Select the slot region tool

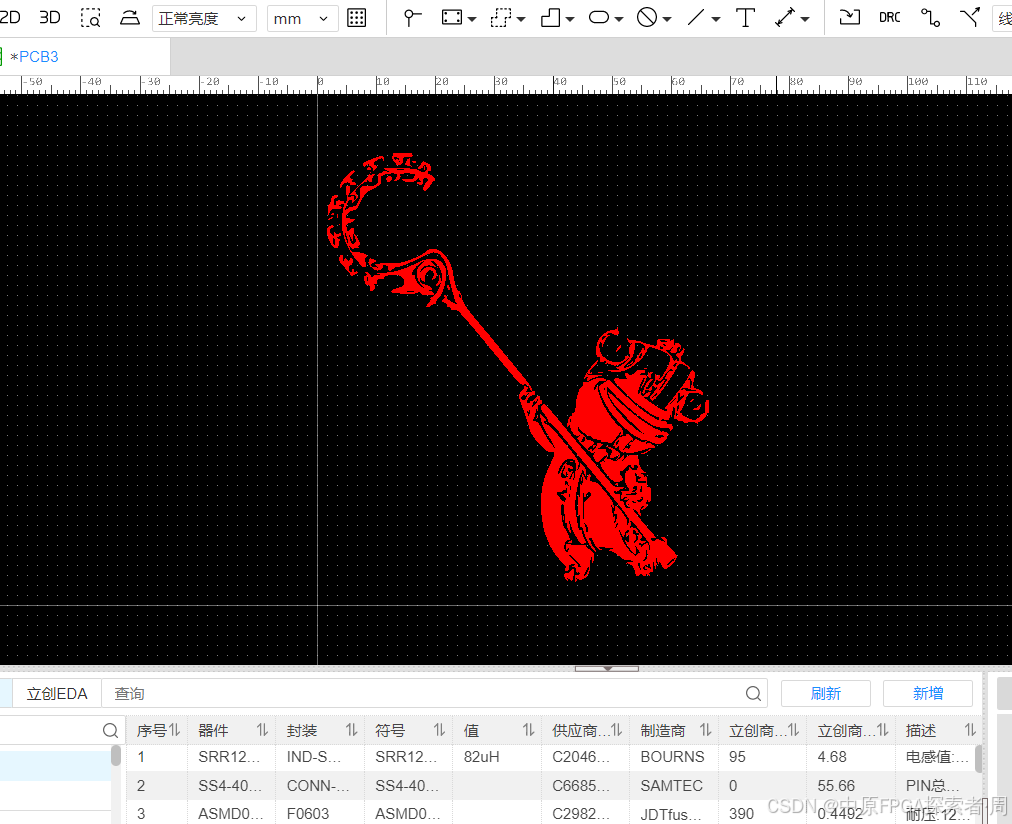click(x=599, y=17)
